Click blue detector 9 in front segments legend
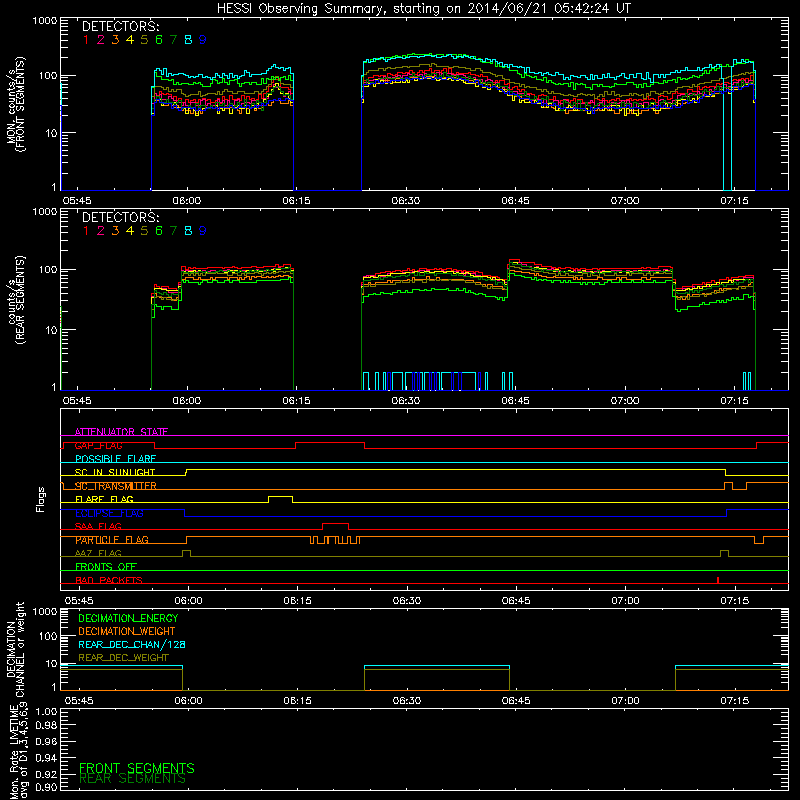The width and height of the screenshot is (800, 800). coord(203,39)
